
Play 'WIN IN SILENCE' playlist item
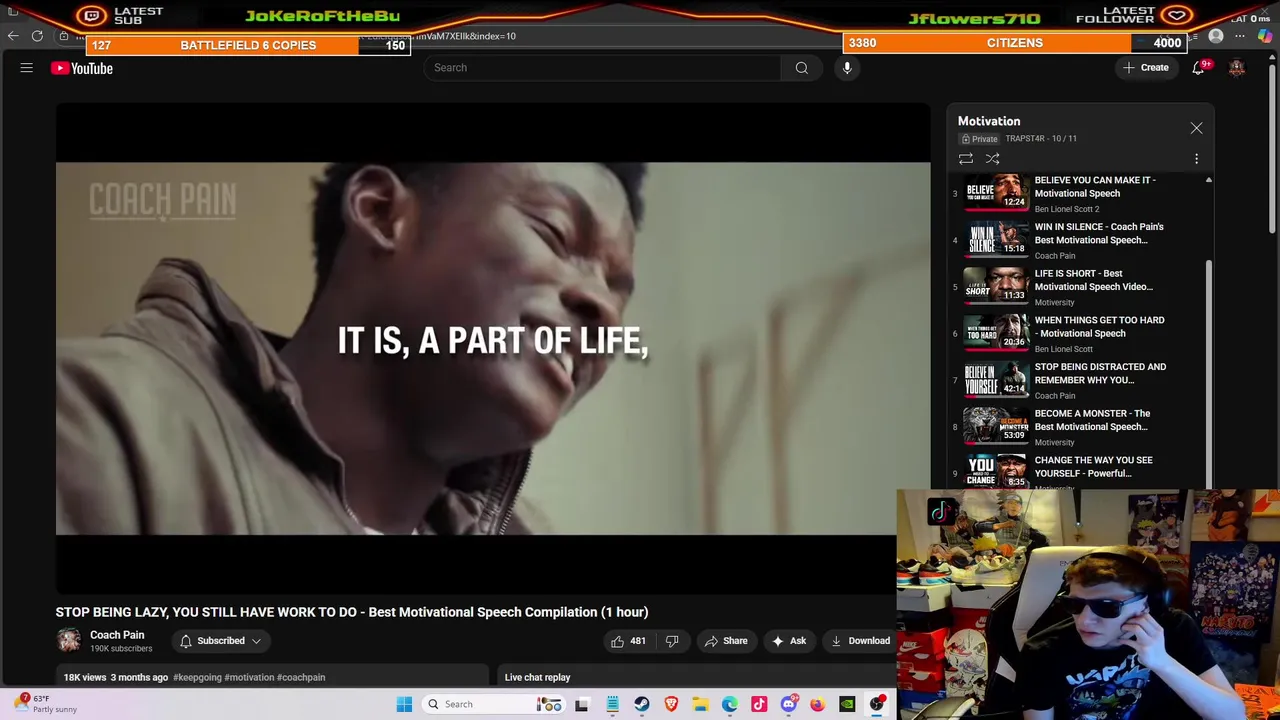coord(1080,240)
